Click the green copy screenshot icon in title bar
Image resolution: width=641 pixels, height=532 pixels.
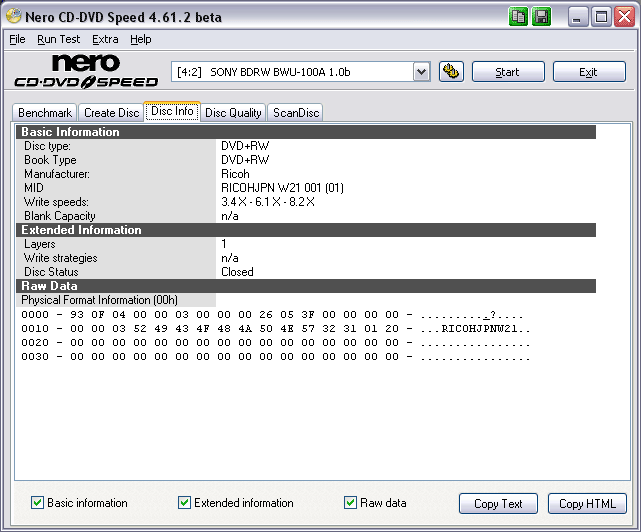(x=518, y=17)
